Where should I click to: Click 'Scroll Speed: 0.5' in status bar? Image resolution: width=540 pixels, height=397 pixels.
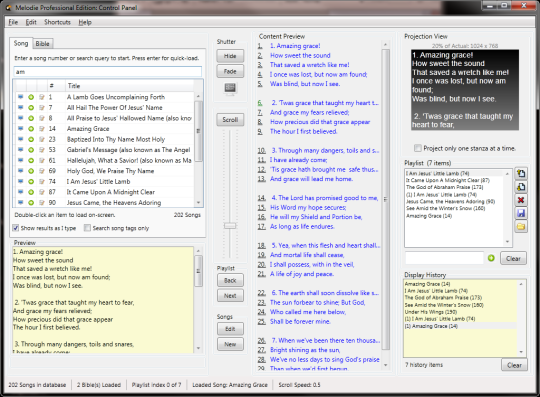299,385
